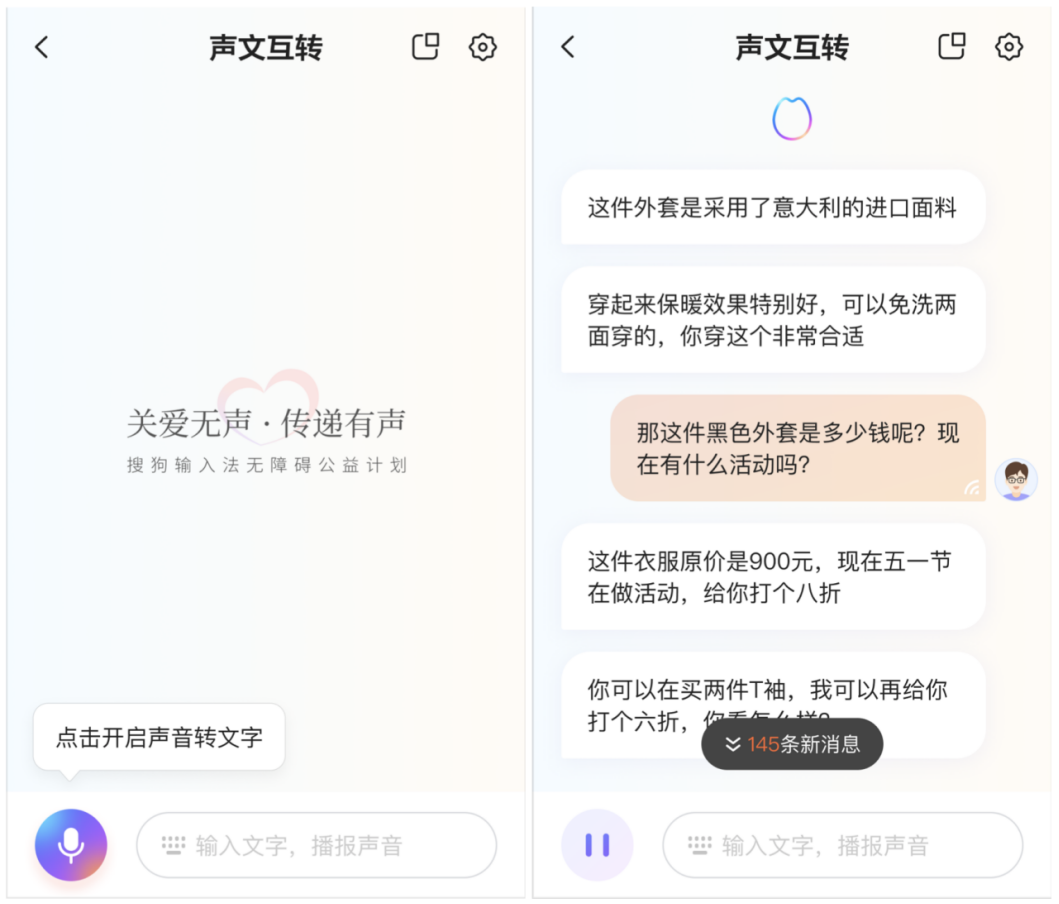The image size is (1059, 904).
Task: Tap the listening indicator ring at top
Action: point(792,119)
